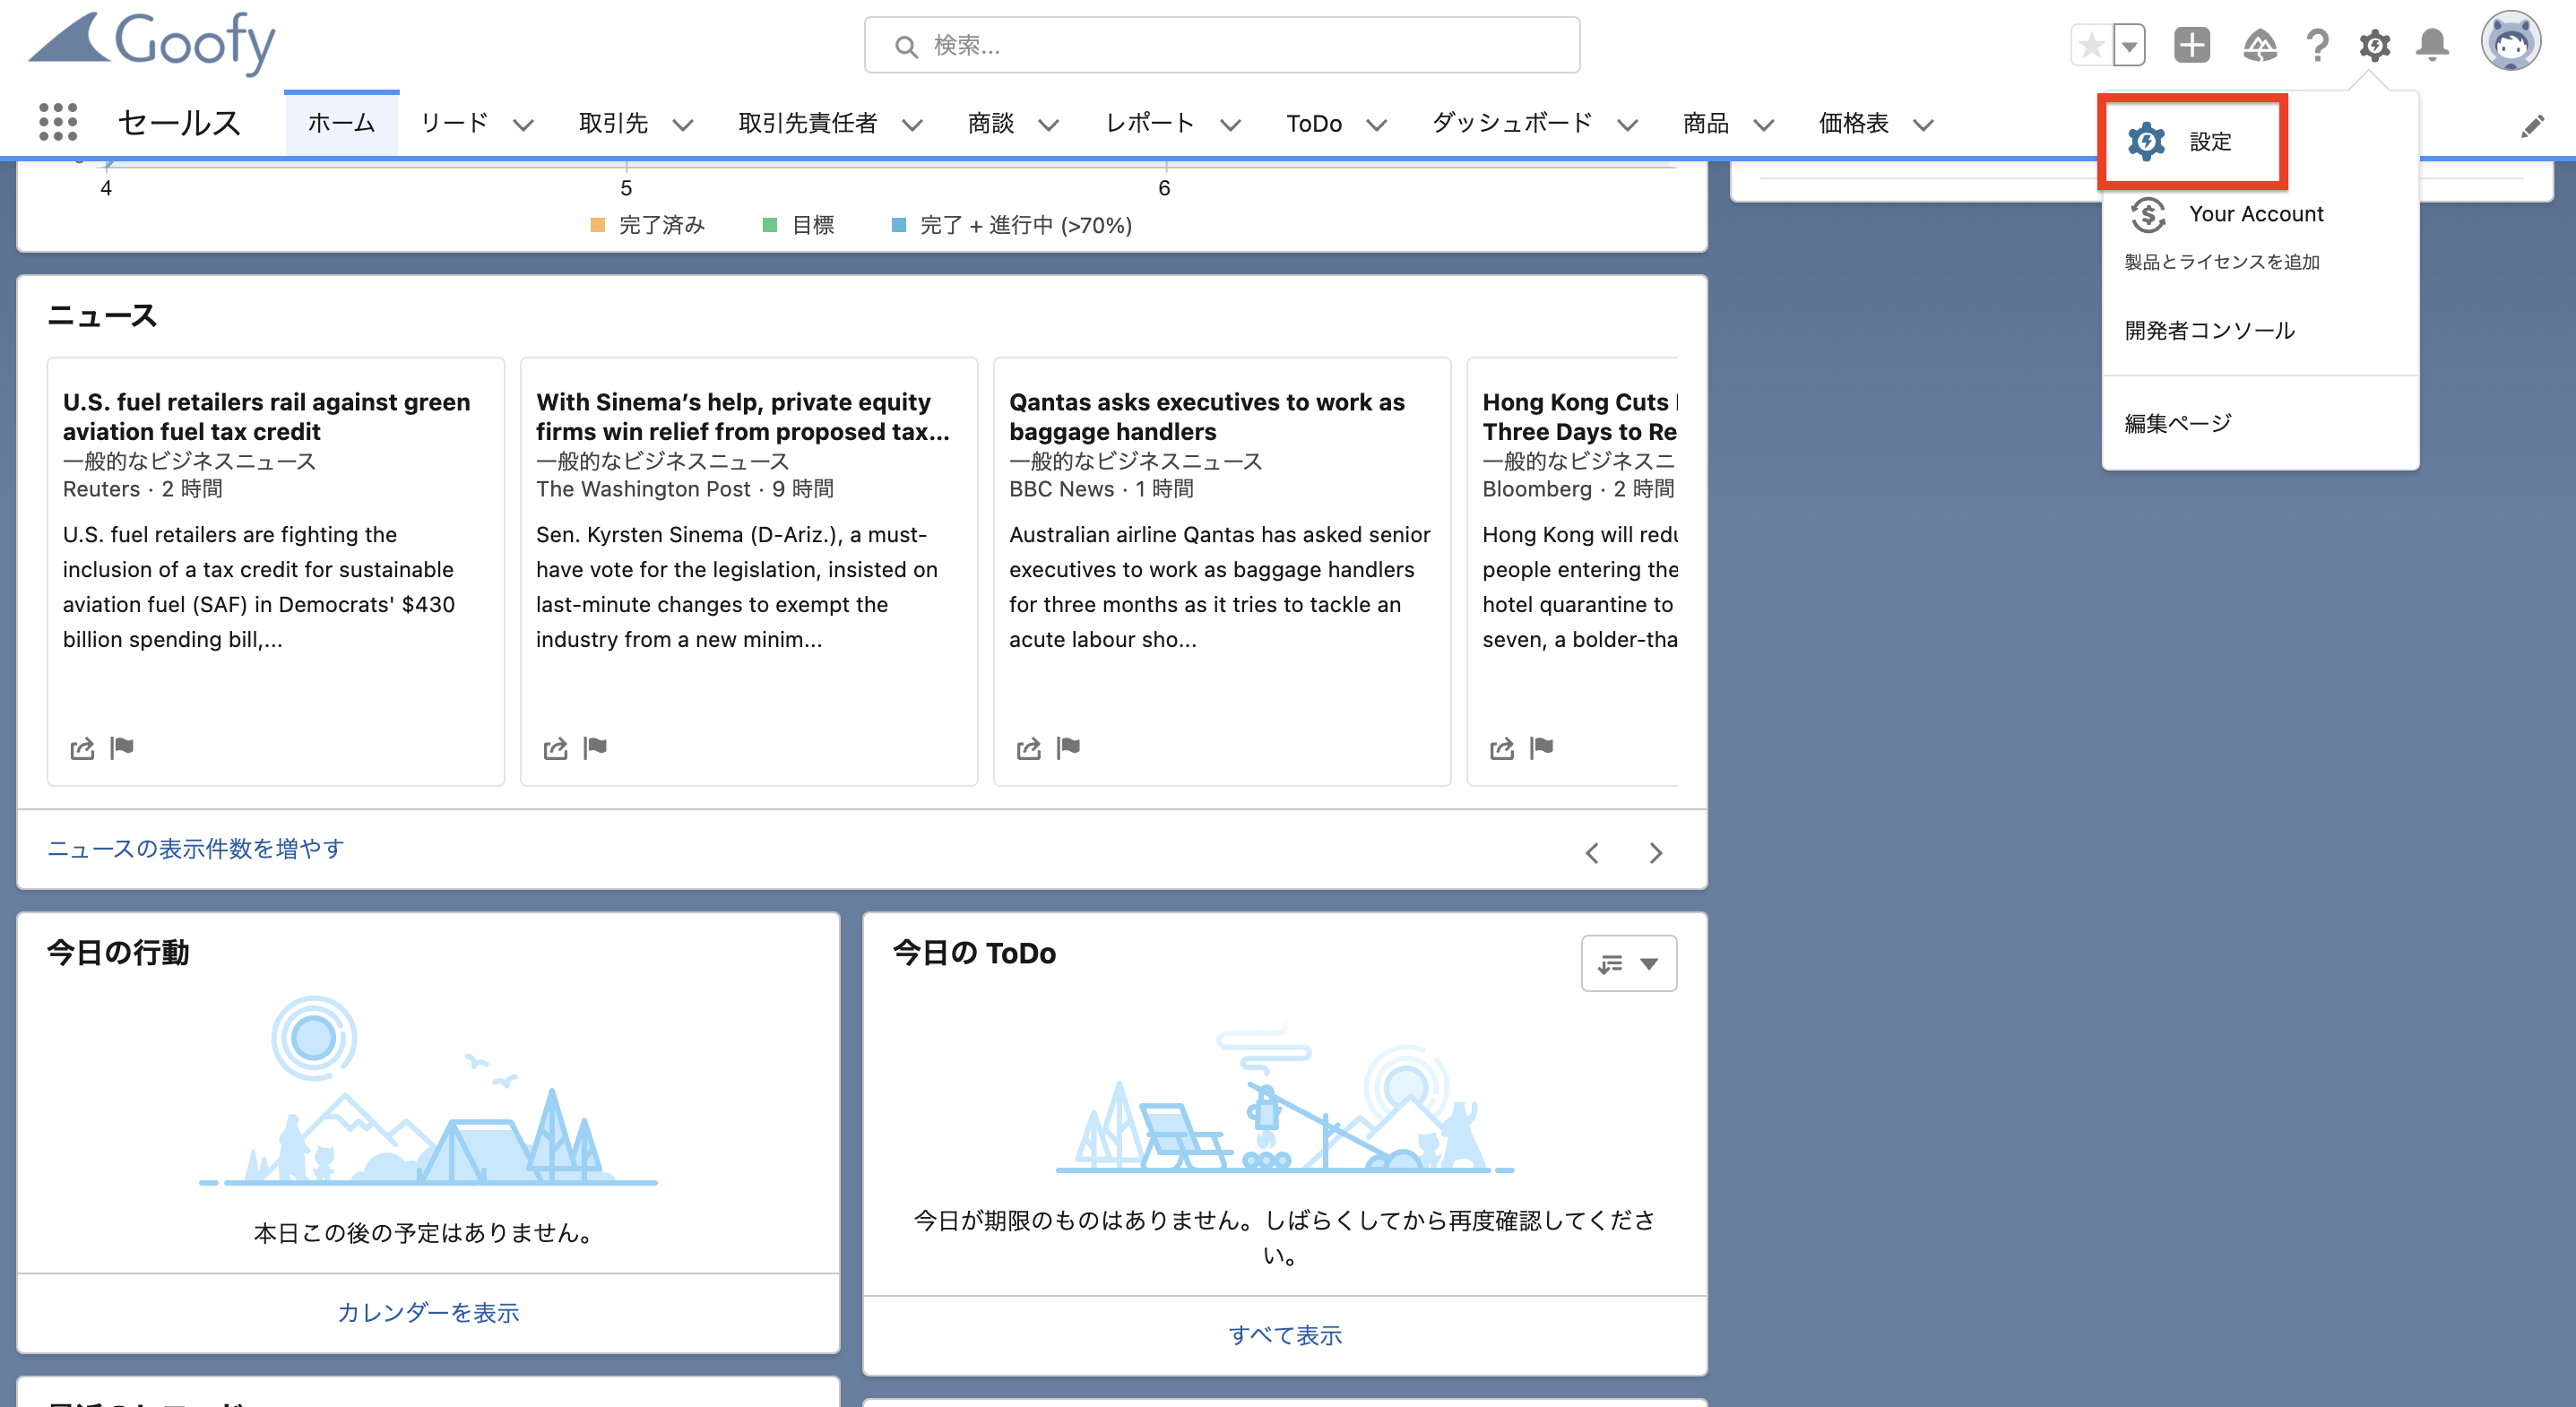The image size is (2576, 1407).
Task: Open the U.S. fuel retailers article
Action: tap(266, 416)
